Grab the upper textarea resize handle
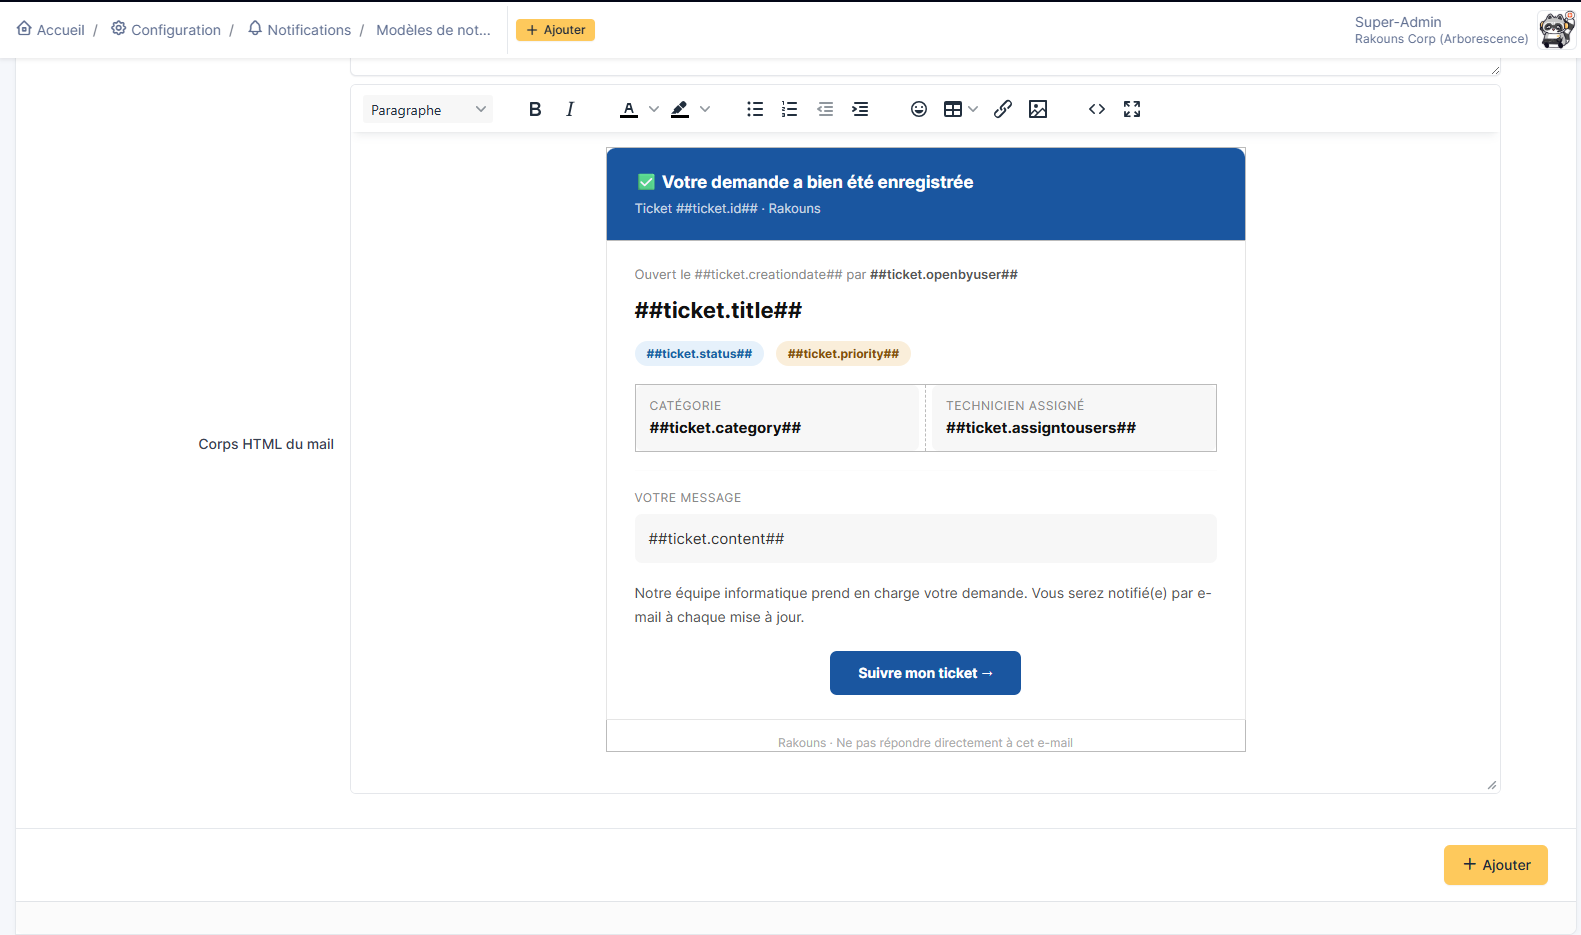 (1495, 70)
